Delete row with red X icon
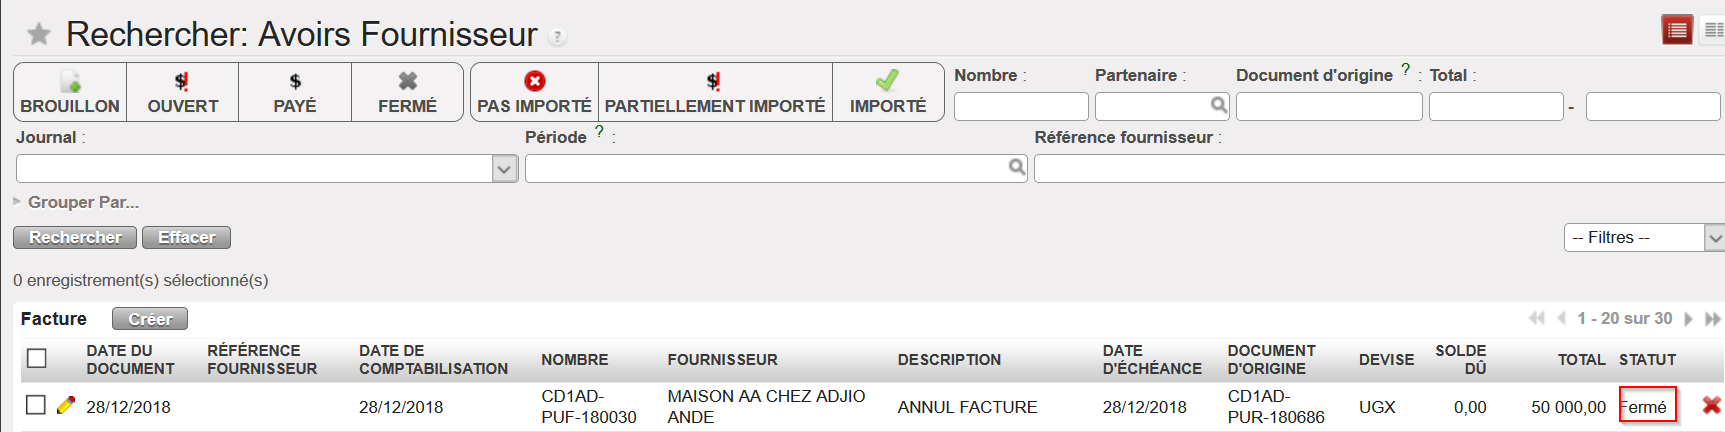The width and height of the screenshot is (1725, 432). coord(1711,405)
